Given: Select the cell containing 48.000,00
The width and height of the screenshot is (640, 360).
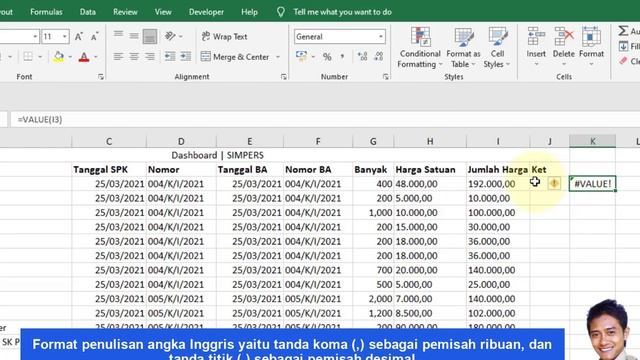Looking at the screenshot, I should tap(430, 184).
